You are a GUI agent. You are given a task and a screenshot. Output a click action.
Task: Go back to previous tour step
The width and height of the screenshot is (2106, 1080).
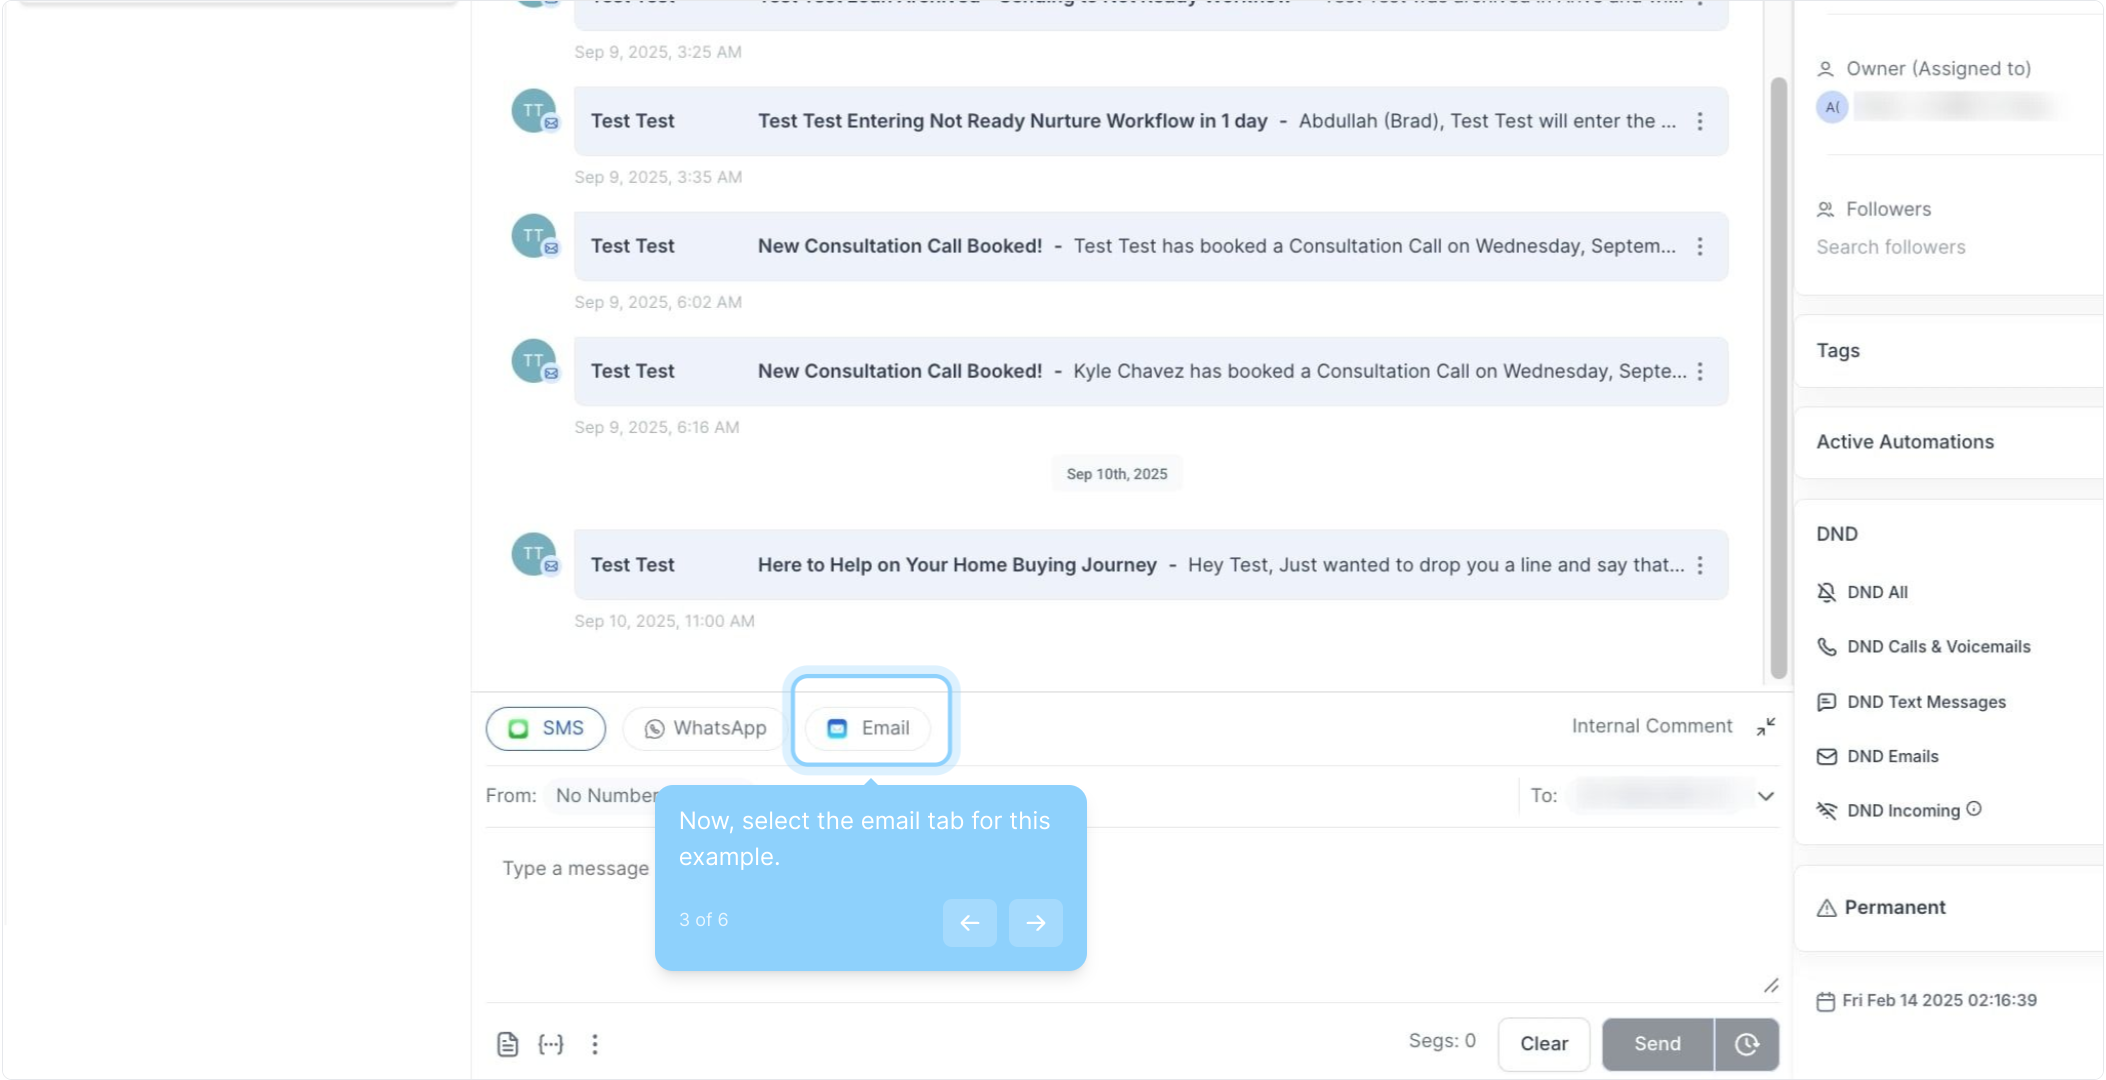coord(969,922)
